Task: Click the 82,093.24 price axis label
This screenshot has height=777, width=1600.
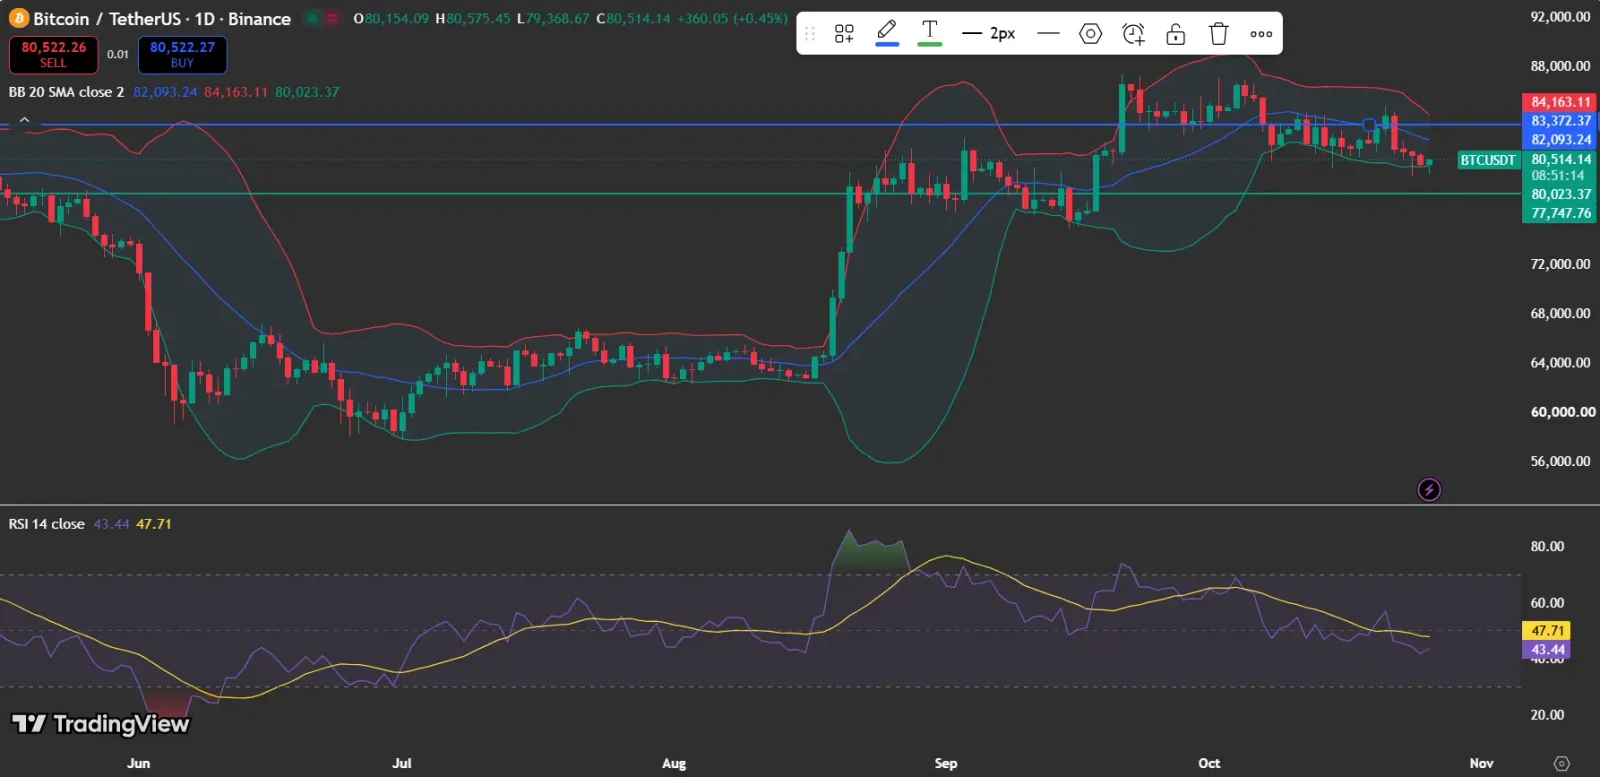Action: tap(1560, 140)
